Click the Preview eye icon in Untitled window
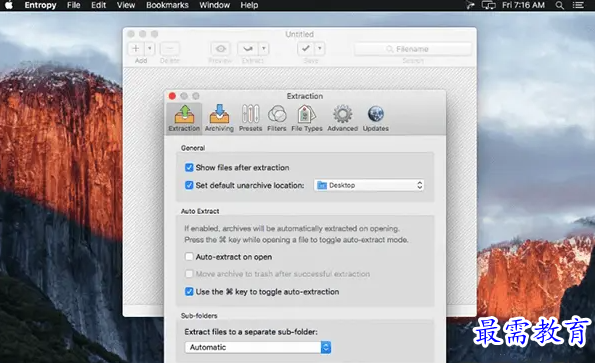 221,49
